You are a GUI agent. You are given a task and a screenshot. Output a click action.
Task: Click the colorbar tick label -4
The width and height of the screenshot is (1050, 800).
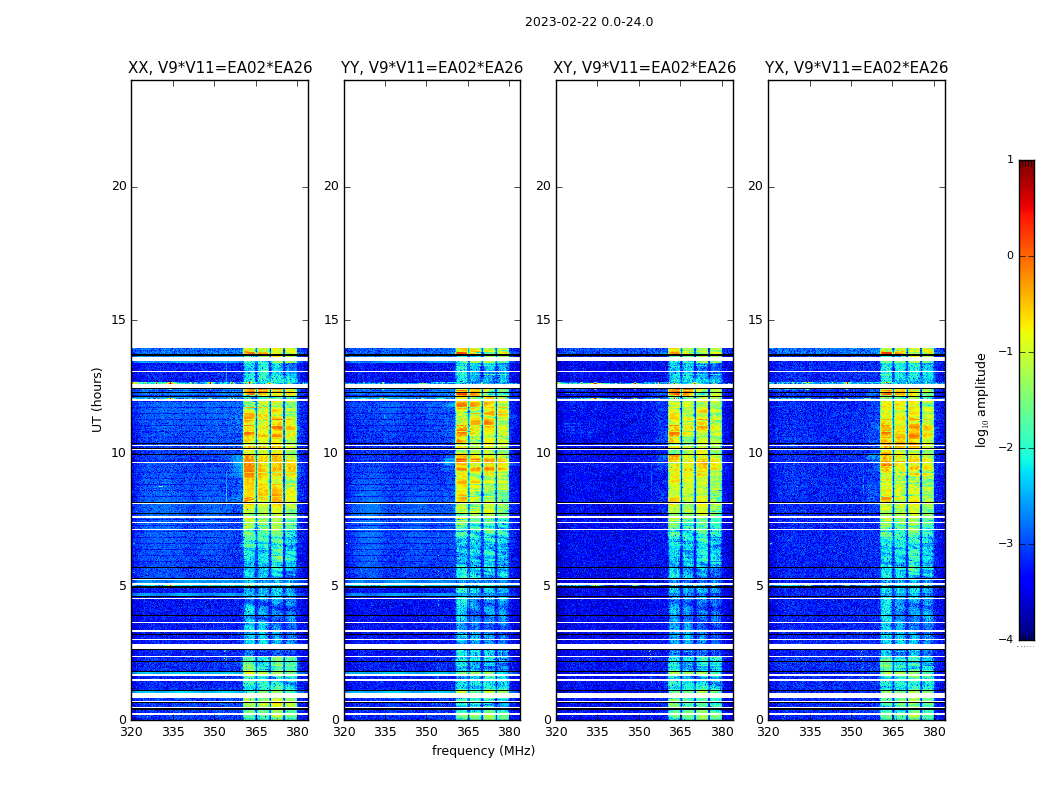pyautogui.click(x=1009, y=640)
